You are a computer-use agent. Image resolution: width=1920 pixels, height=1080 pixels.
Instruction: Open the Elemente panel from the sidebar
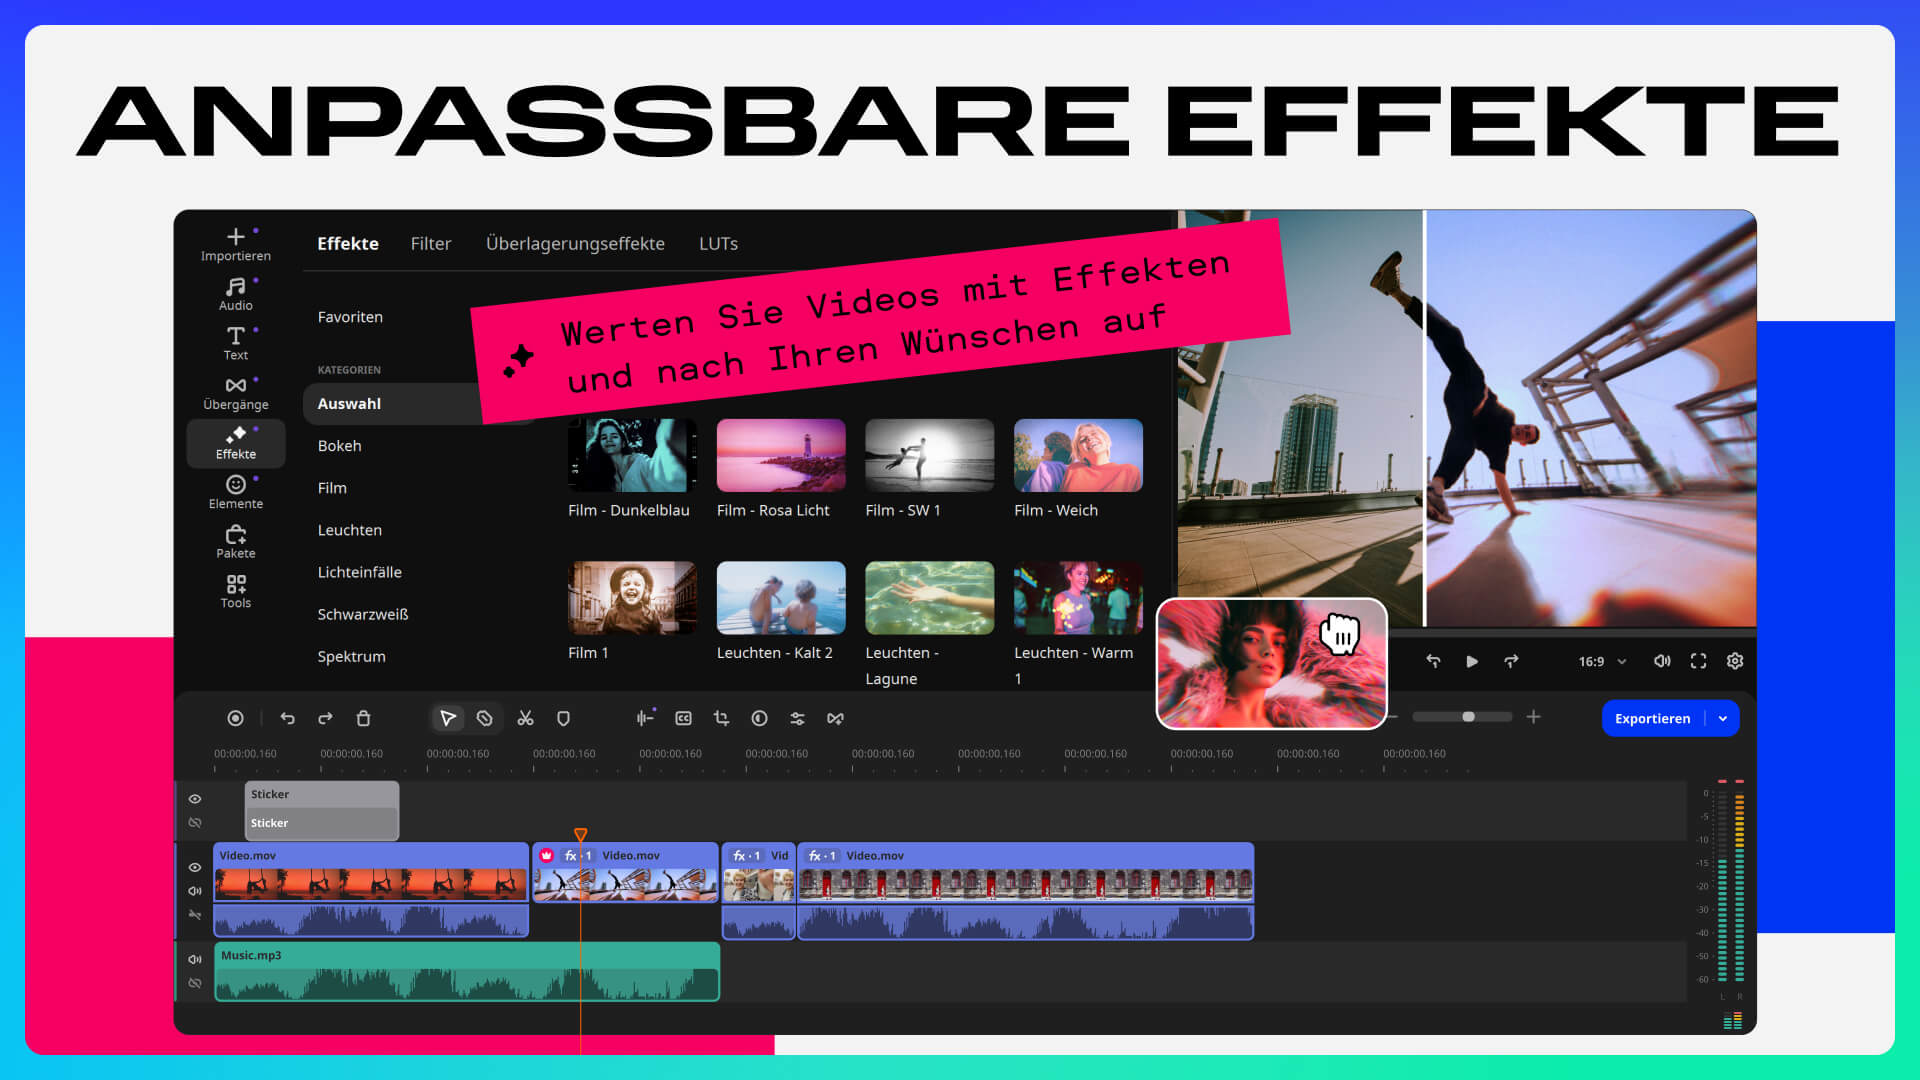click(x=235, y=490)
